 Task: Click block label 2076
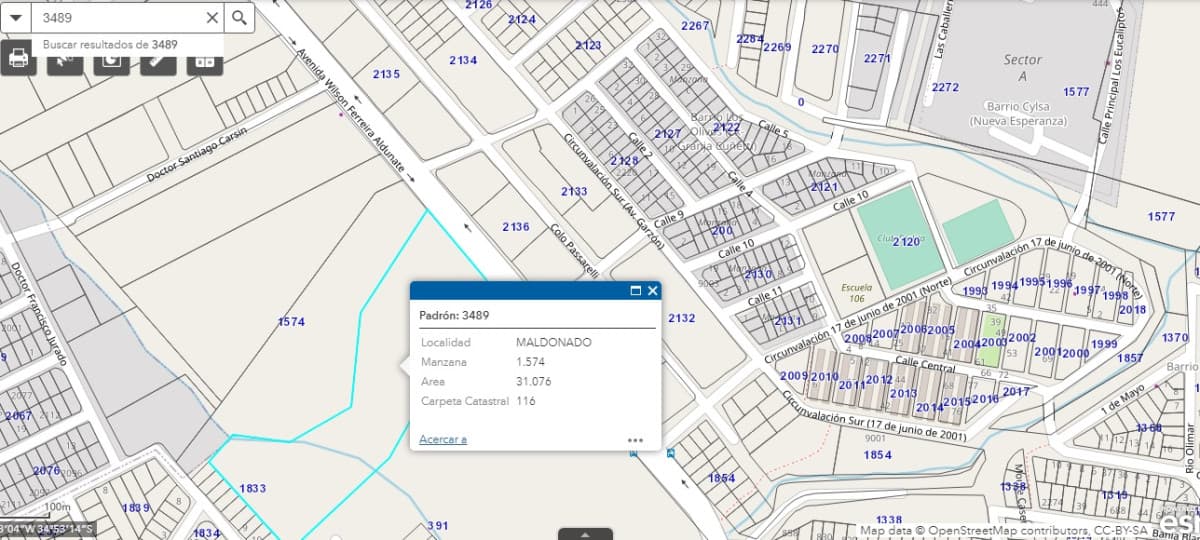point(47,471)
